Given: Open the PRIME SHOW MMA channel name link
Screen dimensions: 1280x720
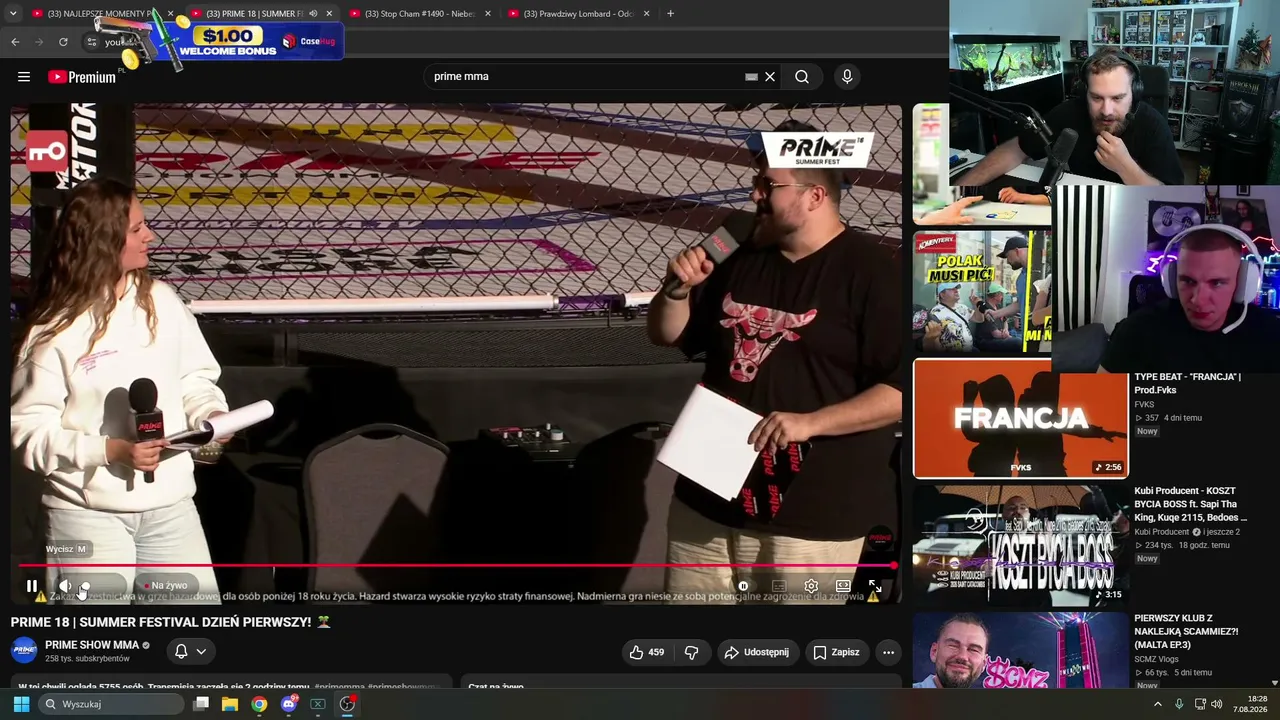Looking at the screenshot, I should [92, 645].
